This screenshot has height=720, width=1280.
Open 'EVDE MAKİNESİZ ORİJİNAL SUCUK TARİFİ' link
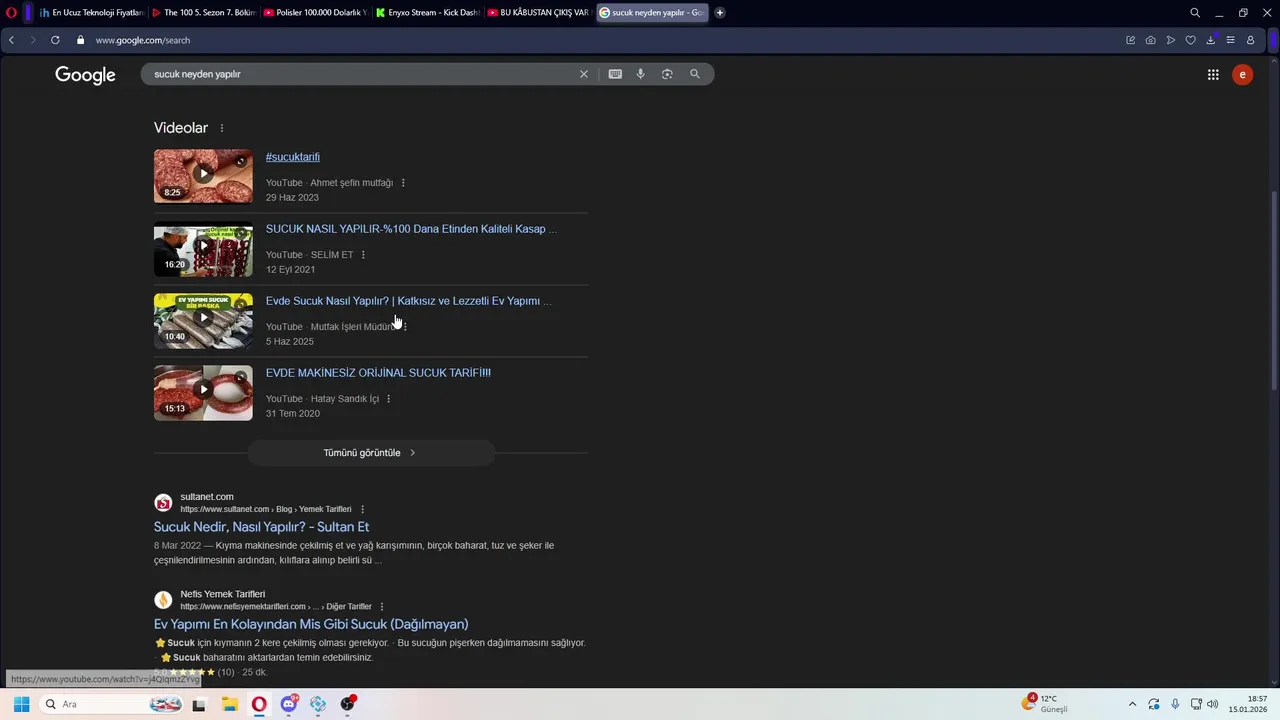(x=378, y=373)
